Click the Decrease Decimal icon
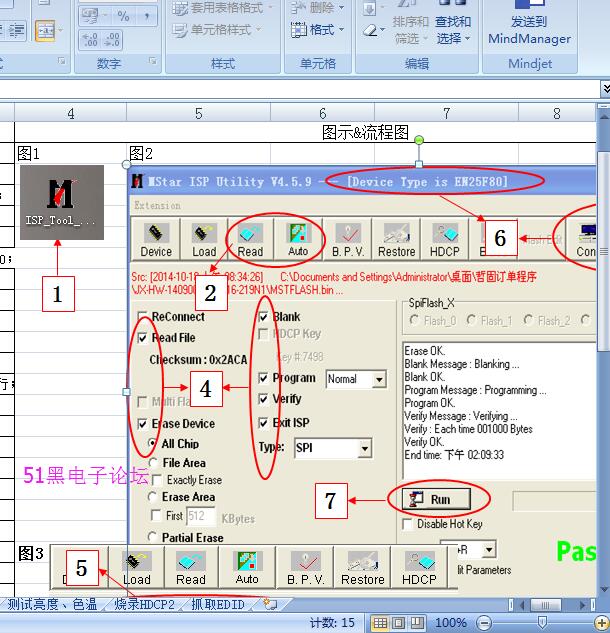 tap(112, 40)
